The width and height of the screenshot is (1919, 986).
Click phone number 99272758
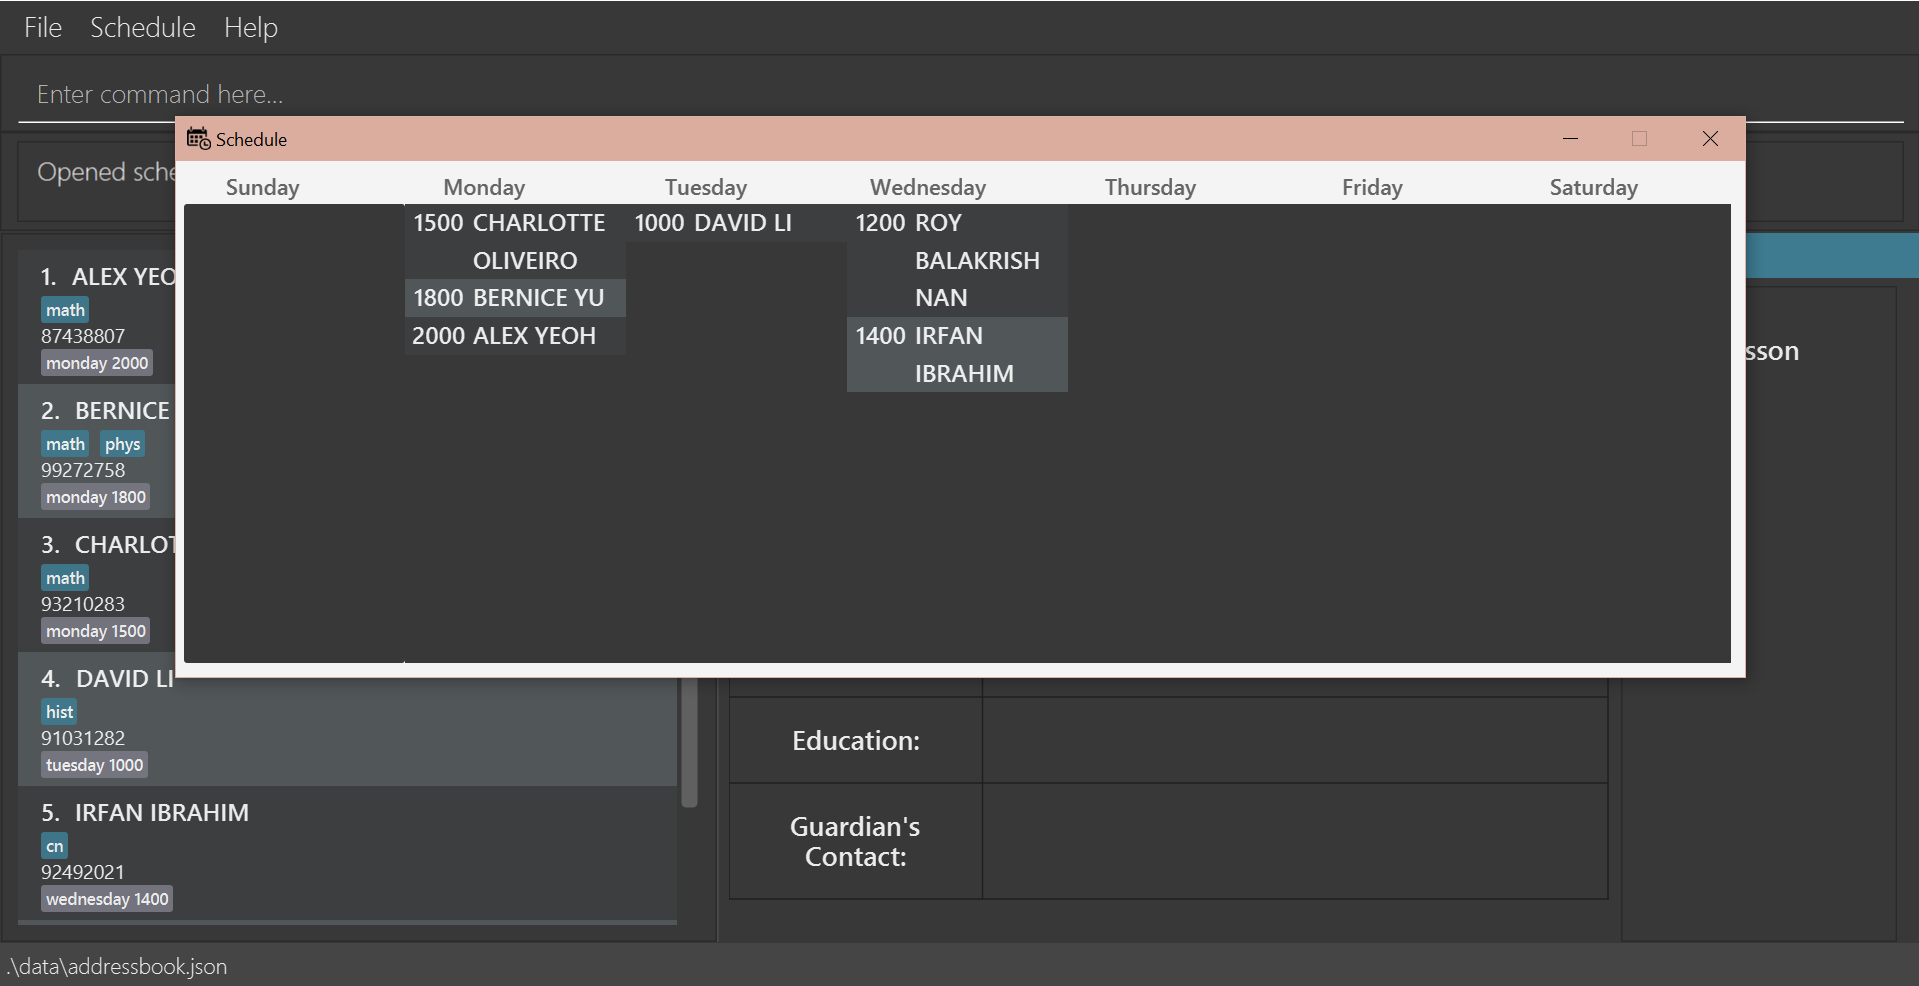(x=83, y=470)
